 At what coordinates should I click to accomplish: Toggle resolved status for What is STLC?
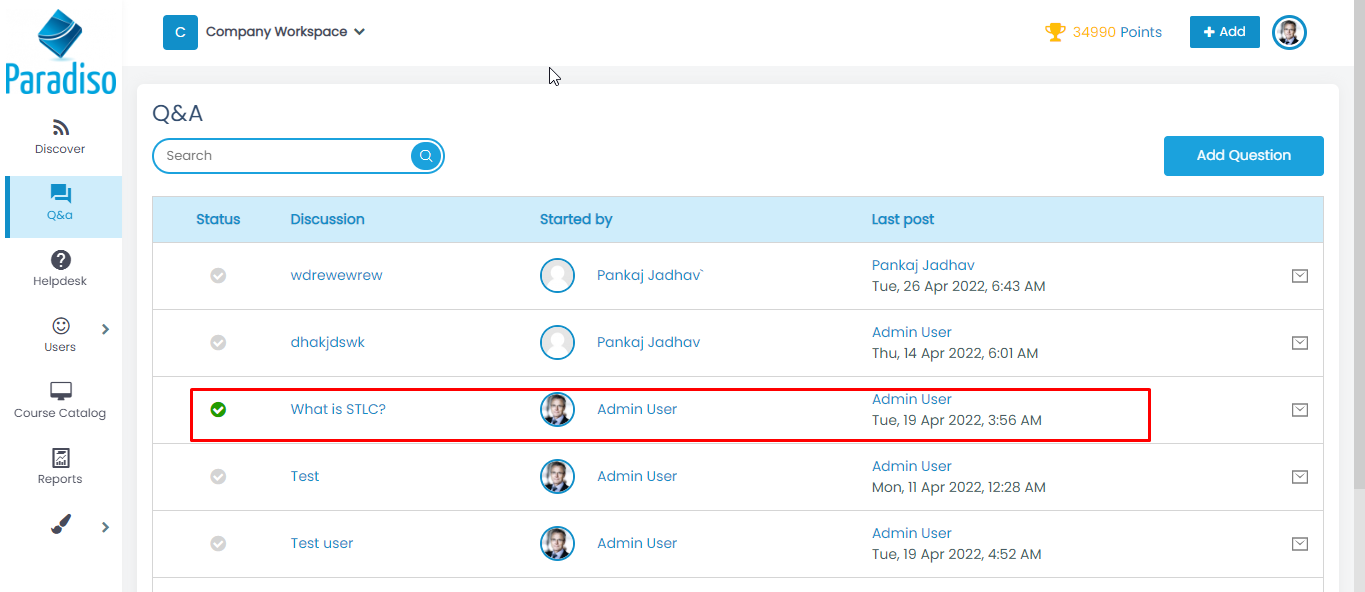pos(218,409)
